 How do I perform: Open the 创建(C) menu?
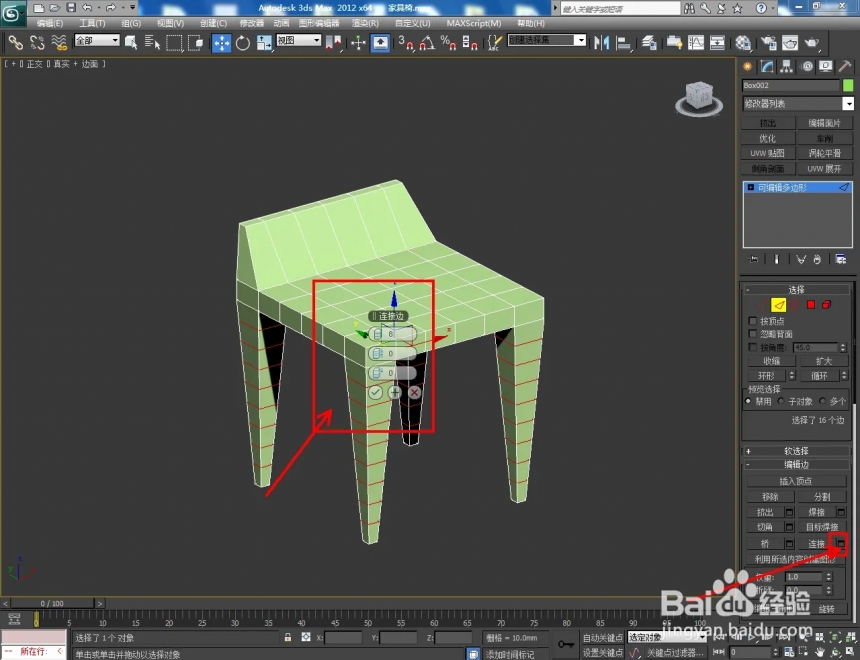pos(213,23)
